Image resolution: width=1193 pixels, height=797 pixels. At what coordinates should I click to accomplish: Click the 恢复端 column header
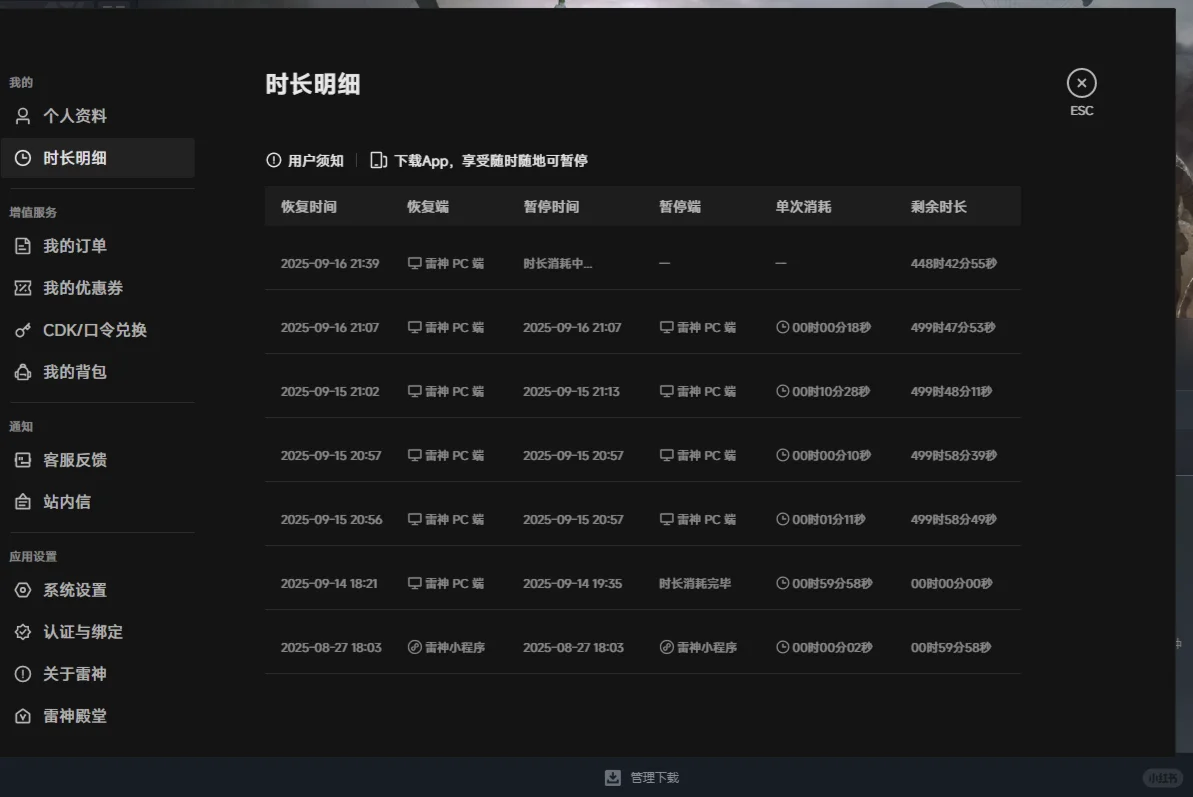[x=428, y=207]
